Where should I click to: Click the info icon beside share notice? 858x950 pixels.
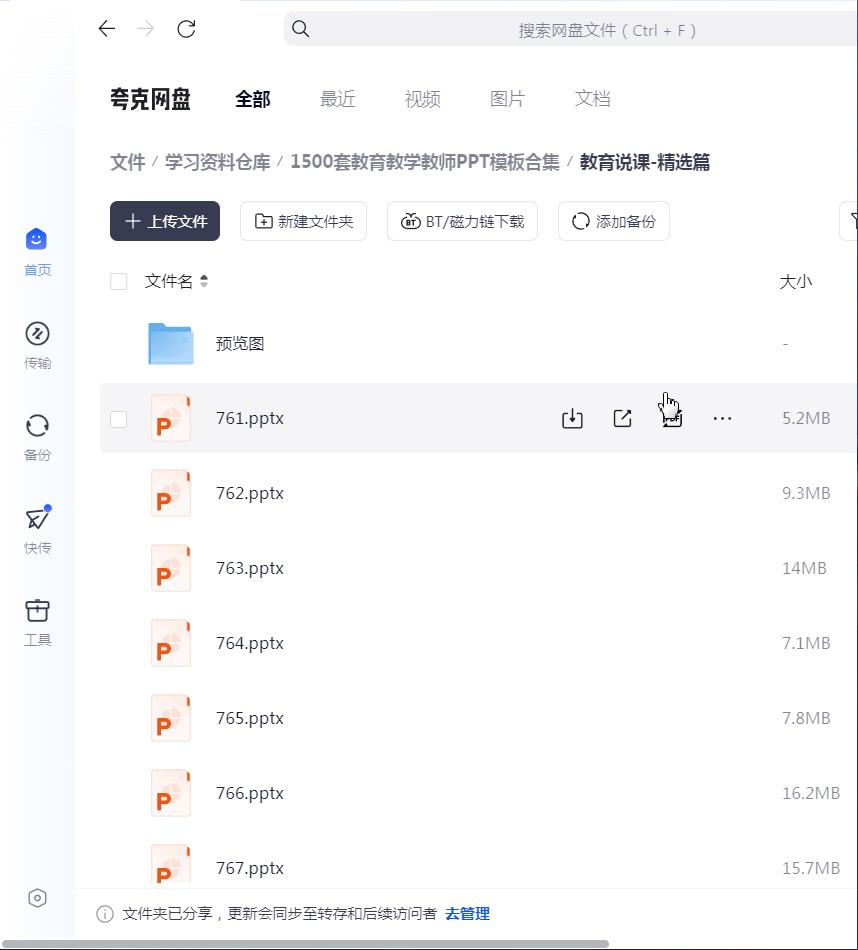coord(105,914)
